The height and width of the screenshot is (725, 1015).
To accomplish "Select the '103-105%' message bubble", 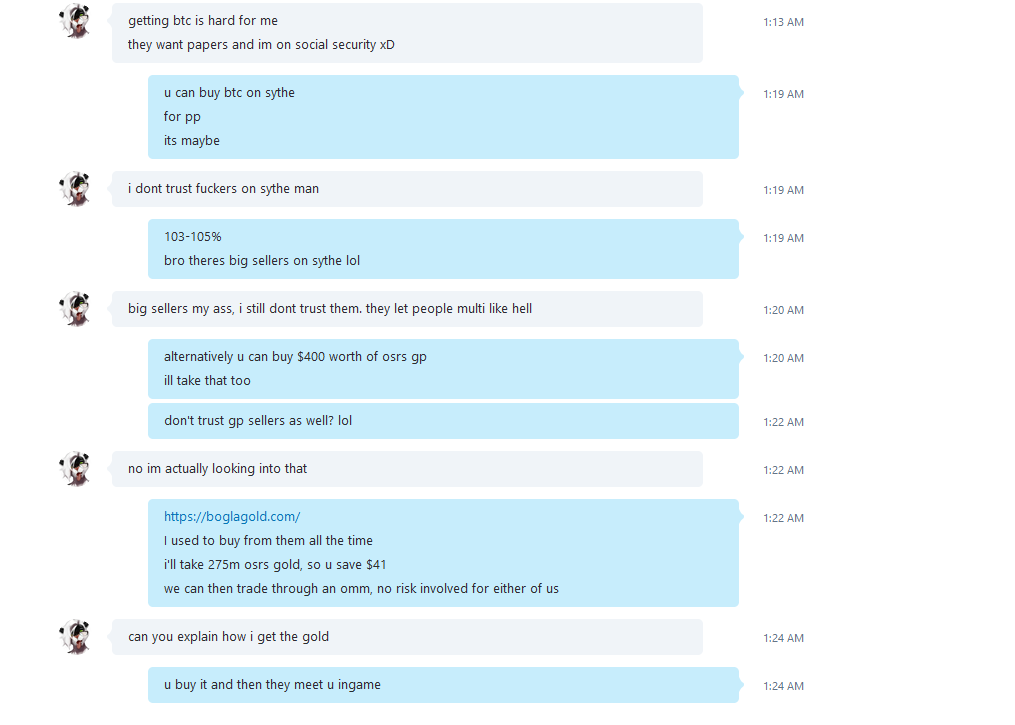I will 443,249.
